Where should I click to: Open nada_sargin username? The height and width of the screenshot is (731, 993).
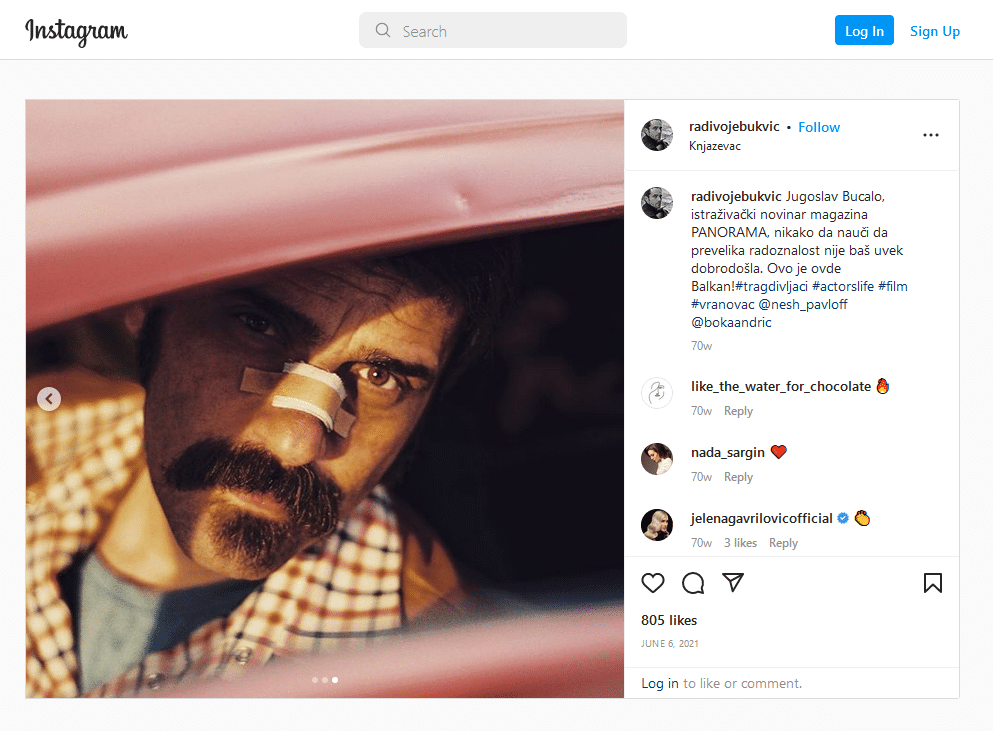tap(728, 452)
